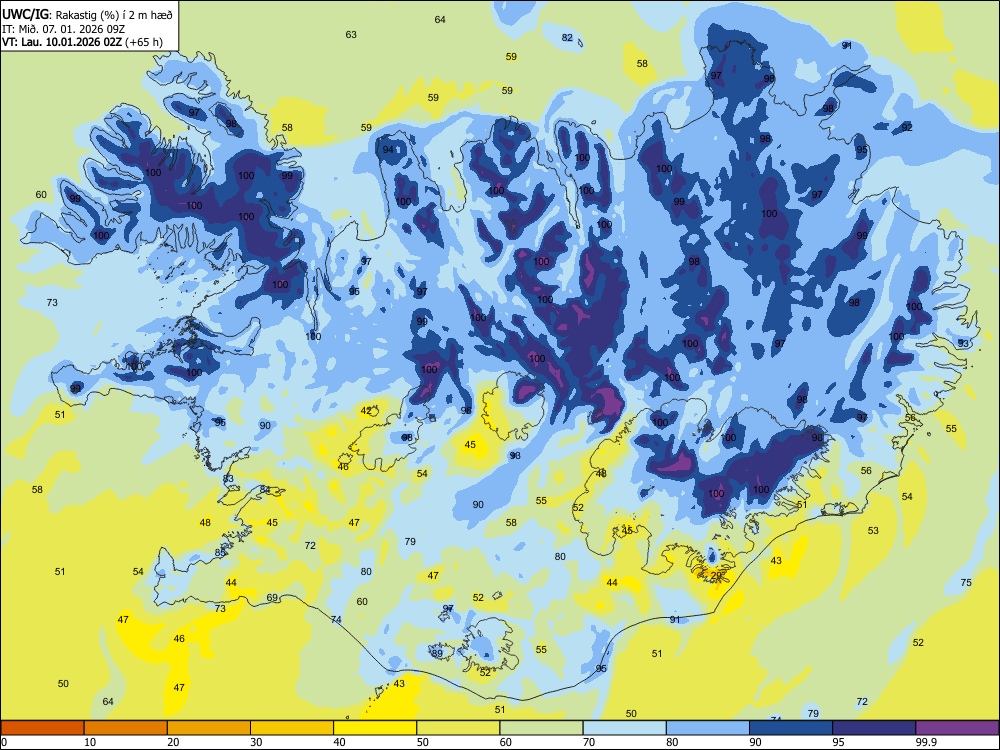The image size is (1000, 750).
Task: Select the humidity value '94' on the map
Action: (x=388, y=150)
